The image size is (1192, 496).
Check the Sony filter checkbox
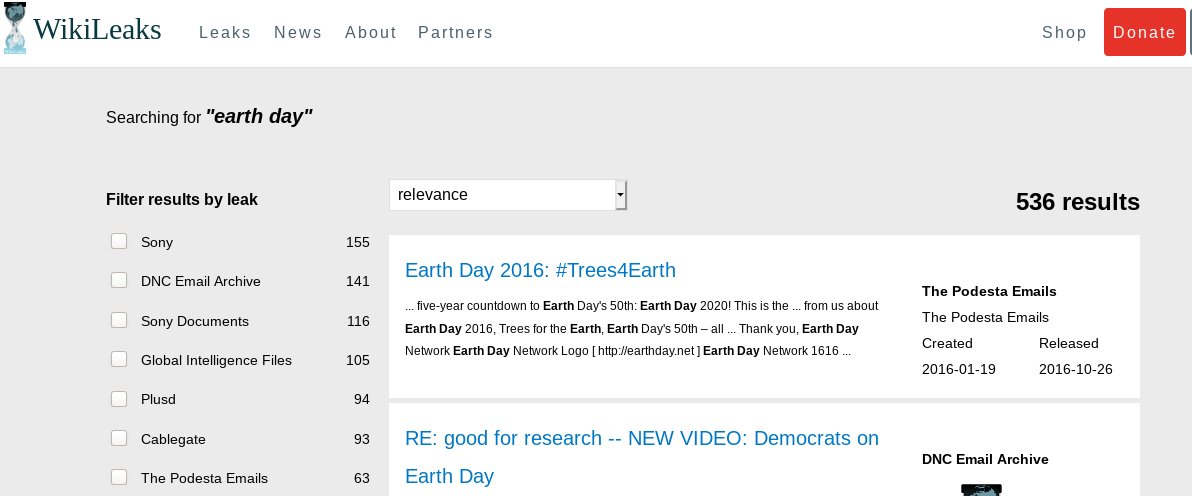pos(119,241)
